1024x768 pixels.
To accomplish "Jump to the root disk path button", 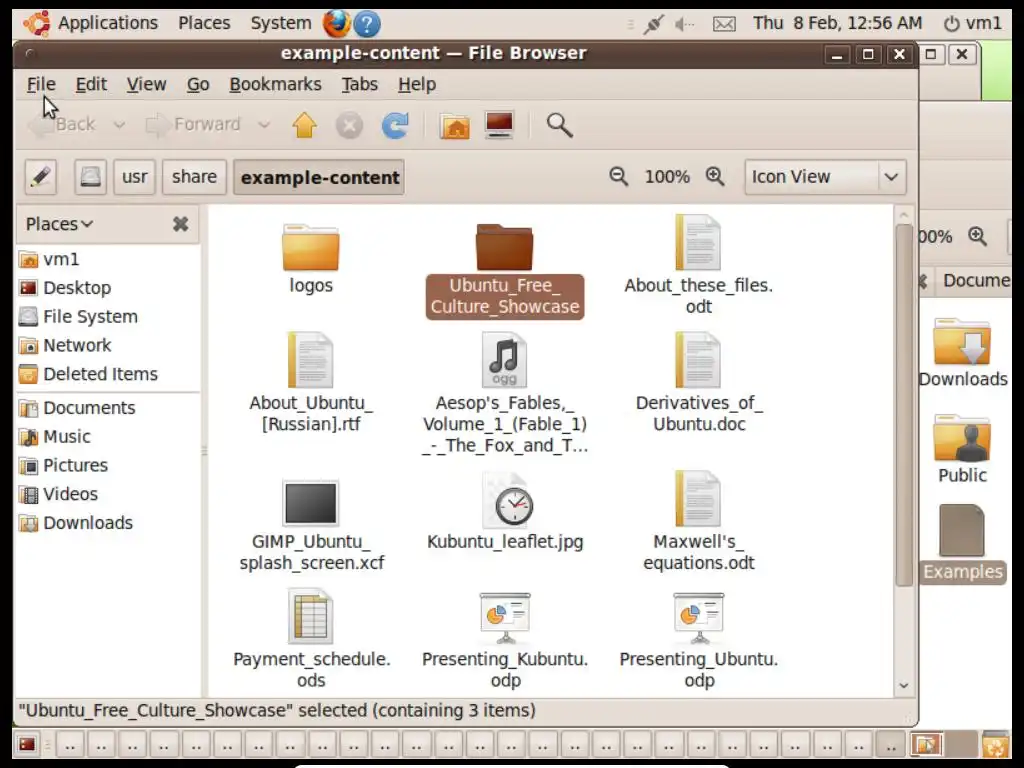I will point(90,177).
